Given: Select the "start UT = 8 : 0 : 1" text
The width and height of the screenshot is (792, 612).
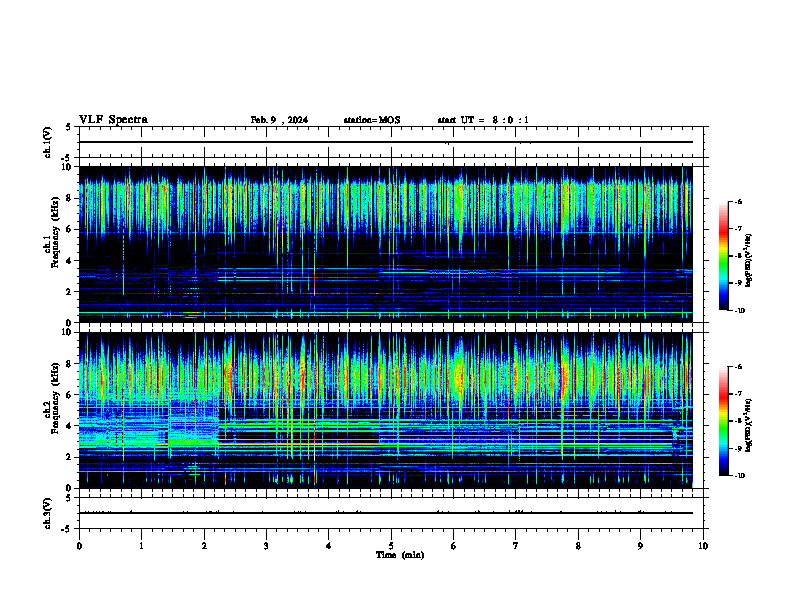Looking at the screenshot, I should (483, 120).
